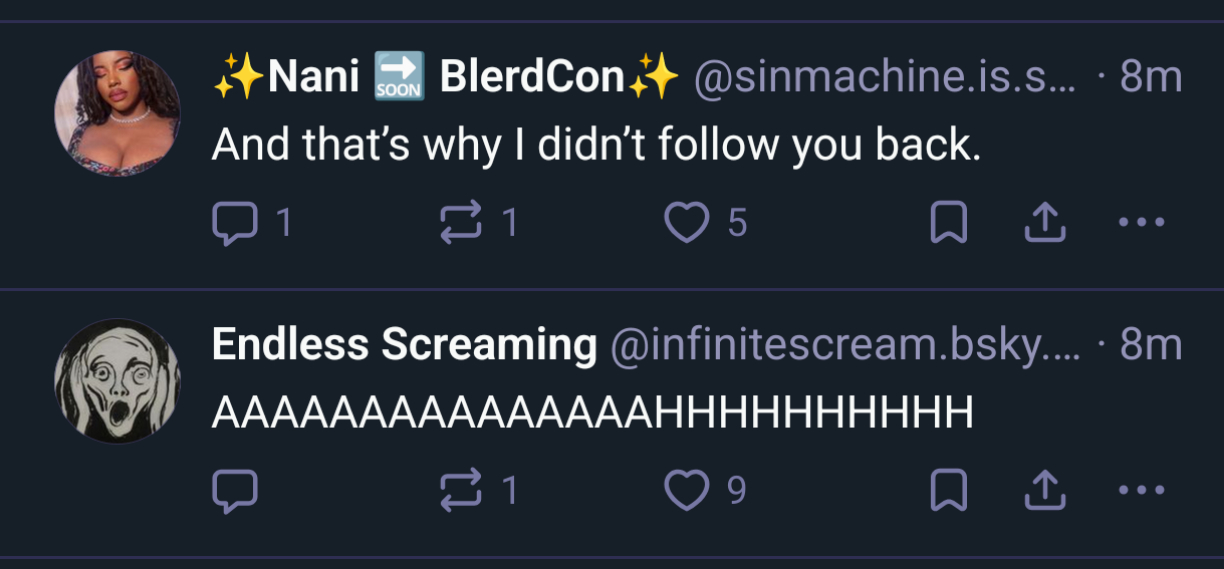1224x569 pixels.
Task: Open more options on Endless Screaming post
Action: 1141,490
